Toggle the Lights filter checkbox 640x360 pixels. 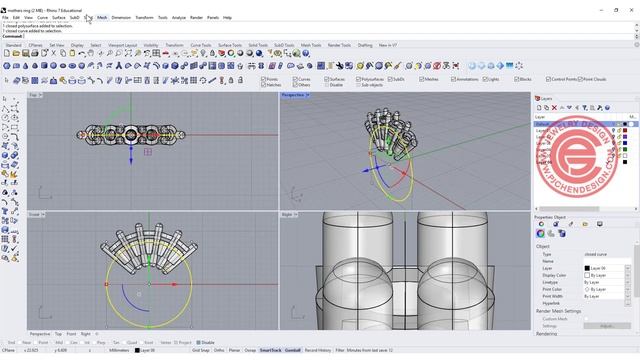pos(485,79)
